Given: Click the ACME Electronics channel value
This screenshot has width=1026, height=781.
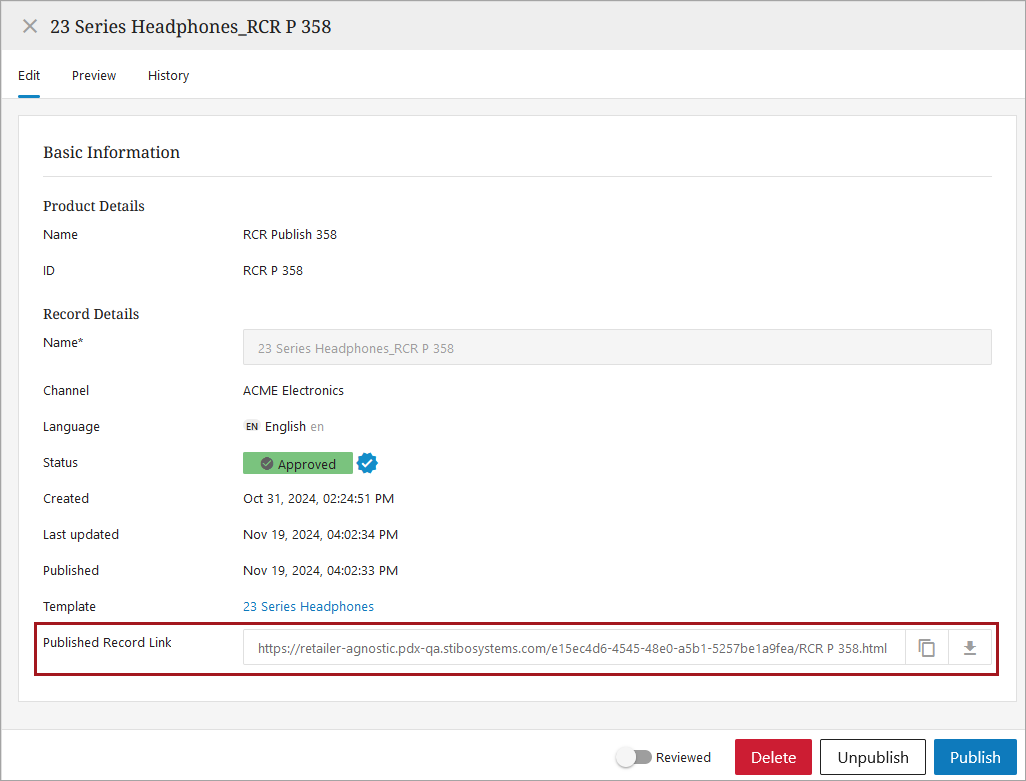Looking at the screenshot, I should click(293, 391).
